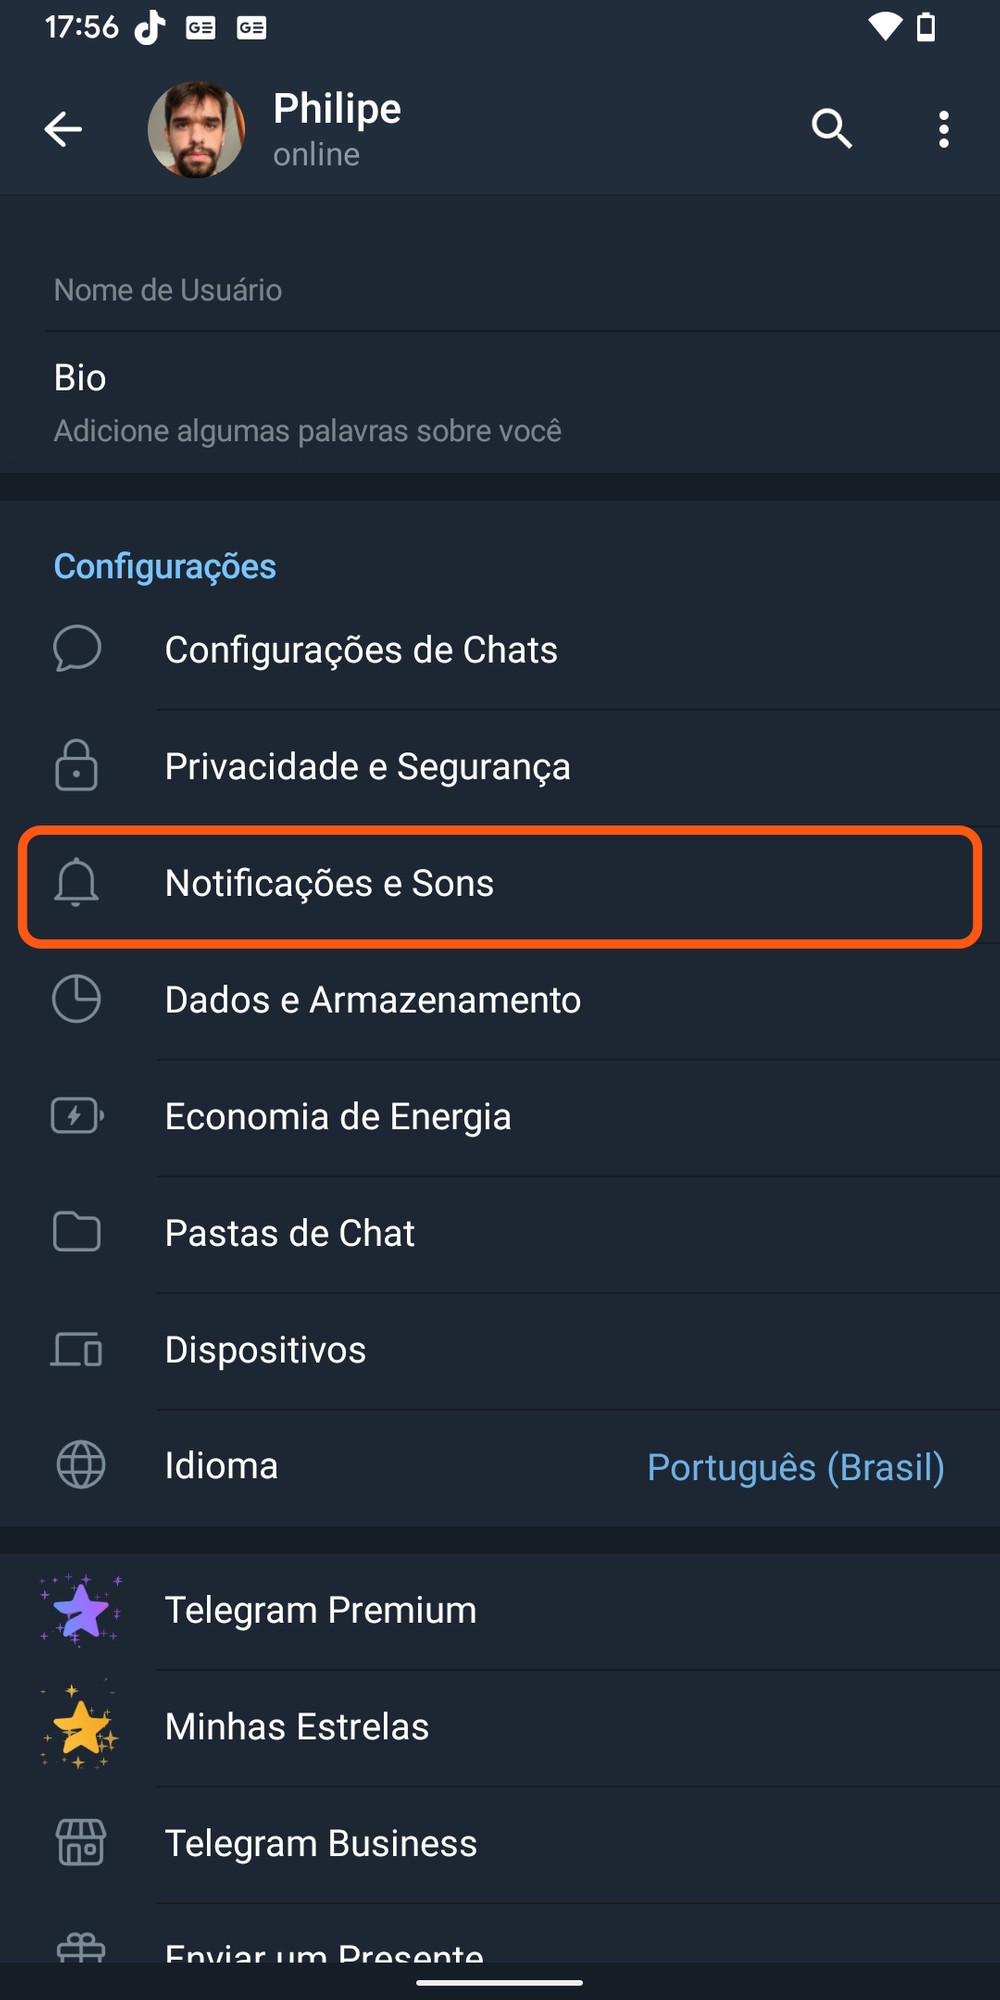This screenshot has height=2000, width=1000.
Task: Tap the battery power saving icon
Action: 77,1116
